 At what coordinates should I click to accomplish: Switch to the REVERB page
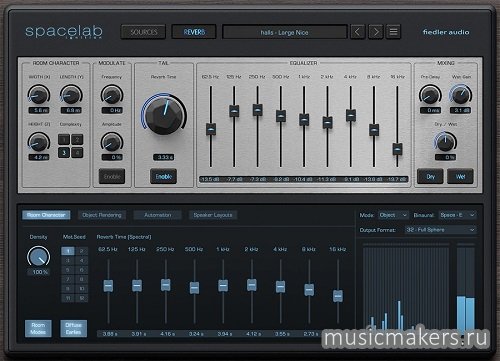click(x=194, y=32)
